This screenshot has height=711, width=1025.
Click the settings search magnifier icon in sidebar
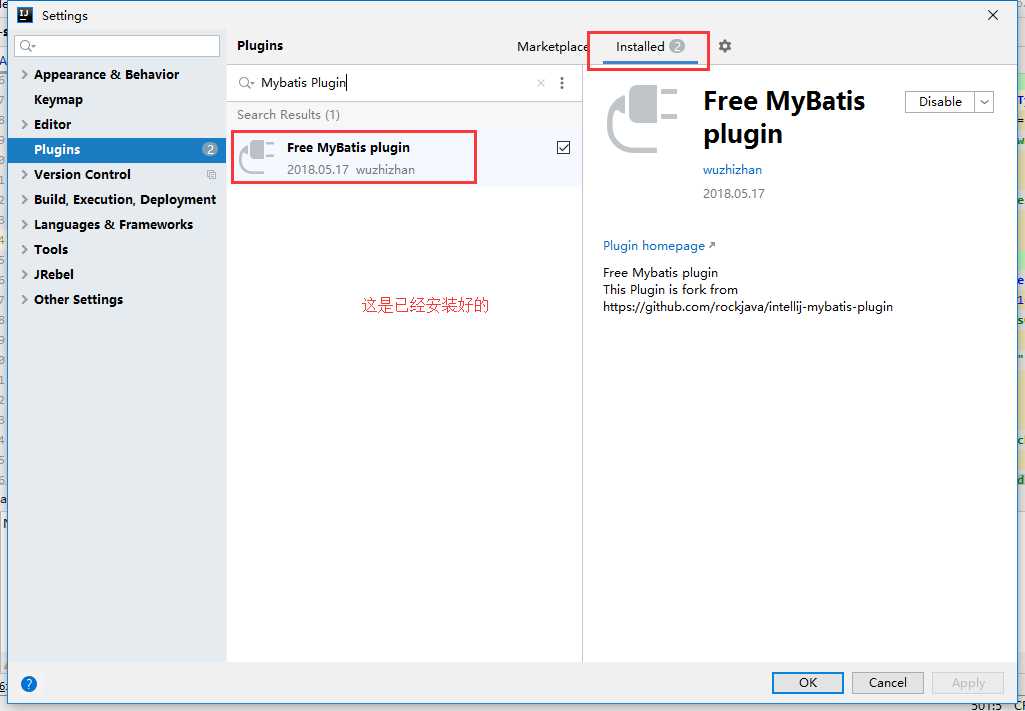pyautogui.click(x=27, y=46)
